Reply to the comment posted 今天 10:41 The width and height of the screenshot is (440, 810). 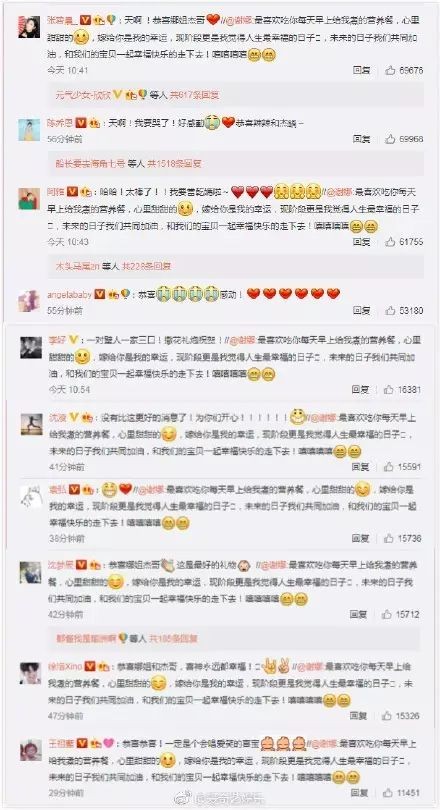click(x=362, y=70)
